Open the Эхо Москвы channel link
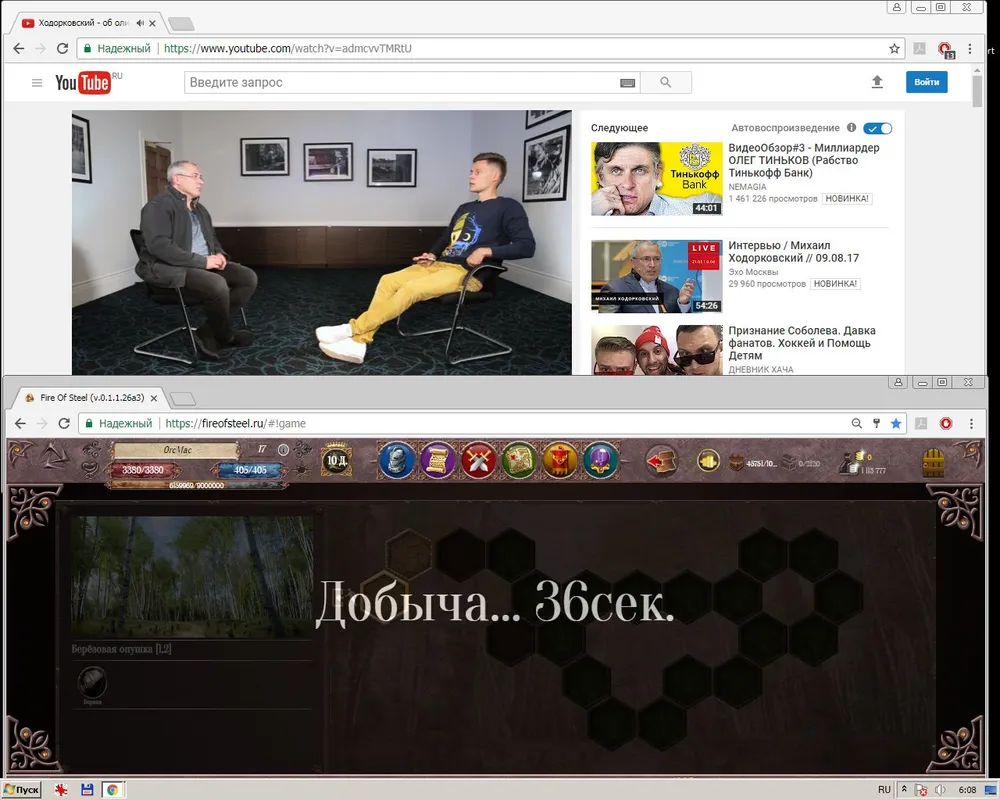This screenshot has width=1000, height=800. point(753,272)
